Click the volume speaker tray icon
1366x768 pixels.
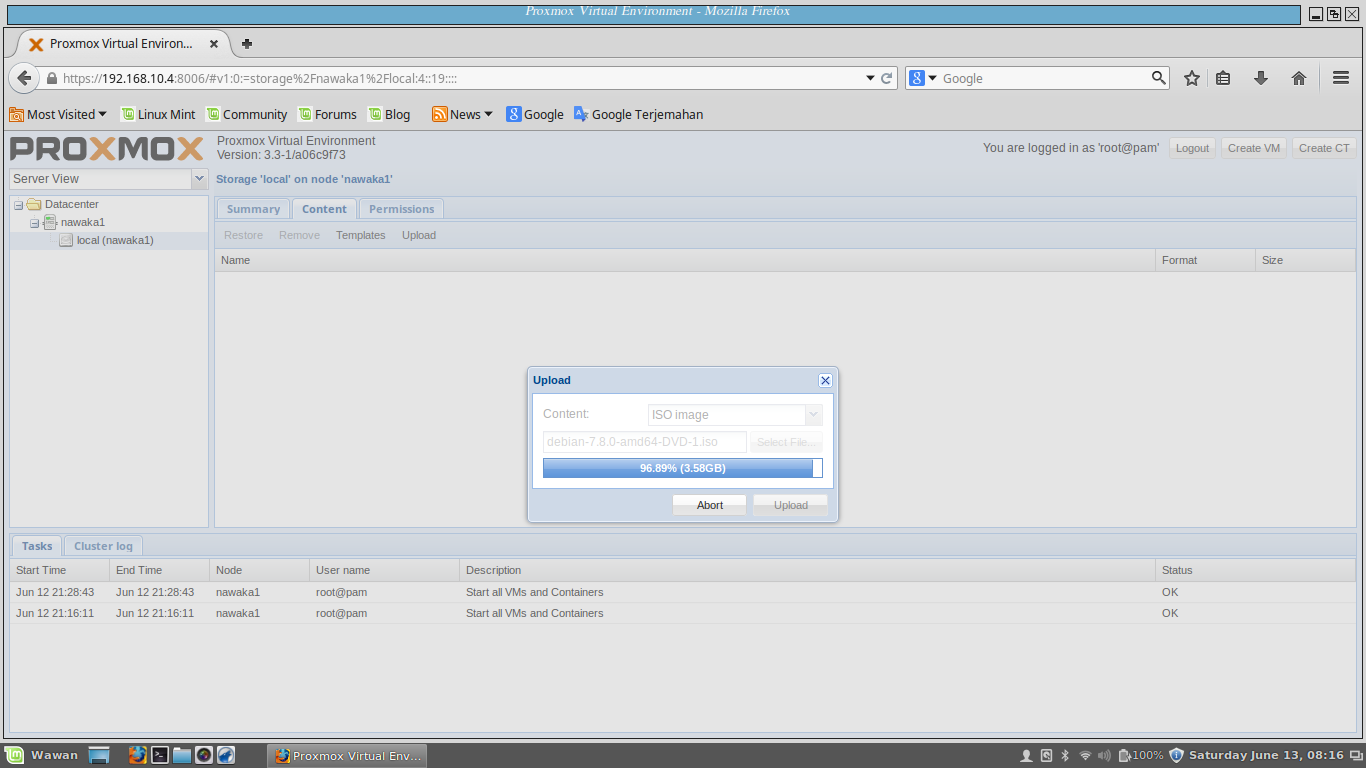coord(1105,756)
